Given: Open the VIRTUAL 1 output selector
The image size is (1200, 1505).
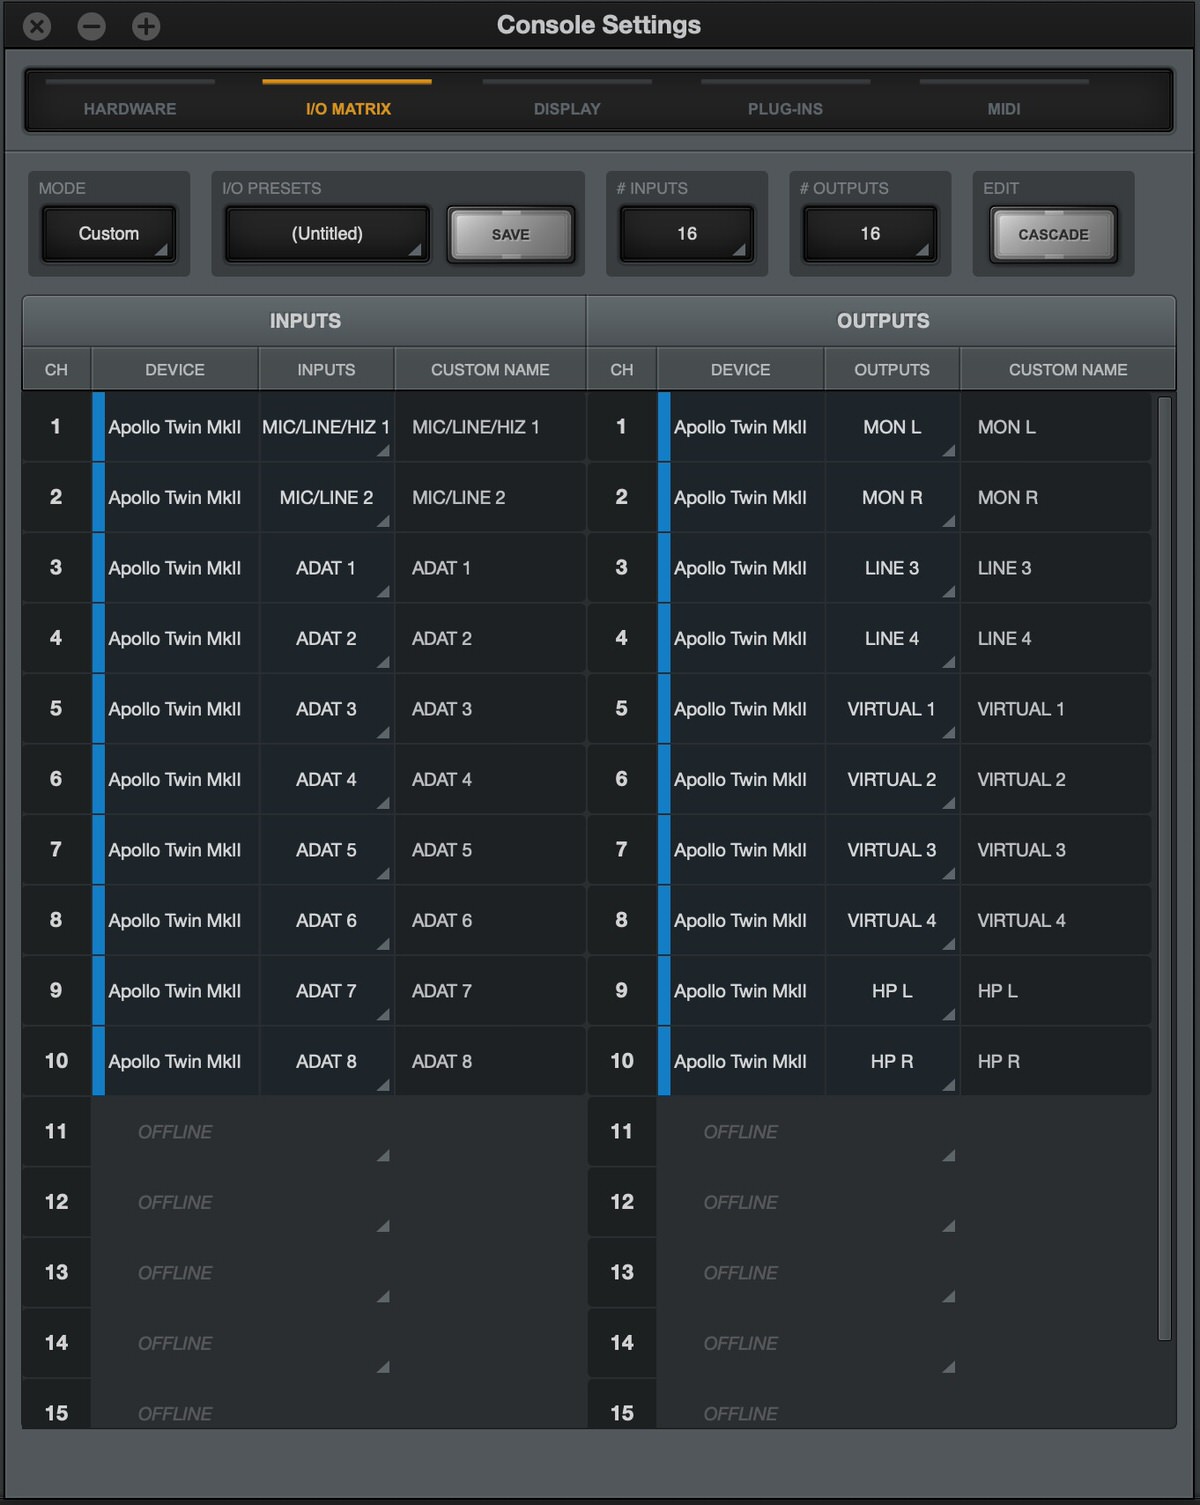Looking at the screenshot, I should coord(892,709).
